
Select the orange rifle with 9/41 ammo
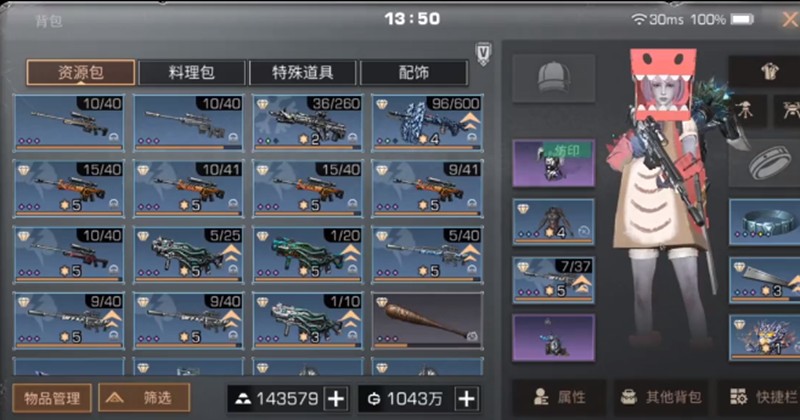[x=428, y=189]
